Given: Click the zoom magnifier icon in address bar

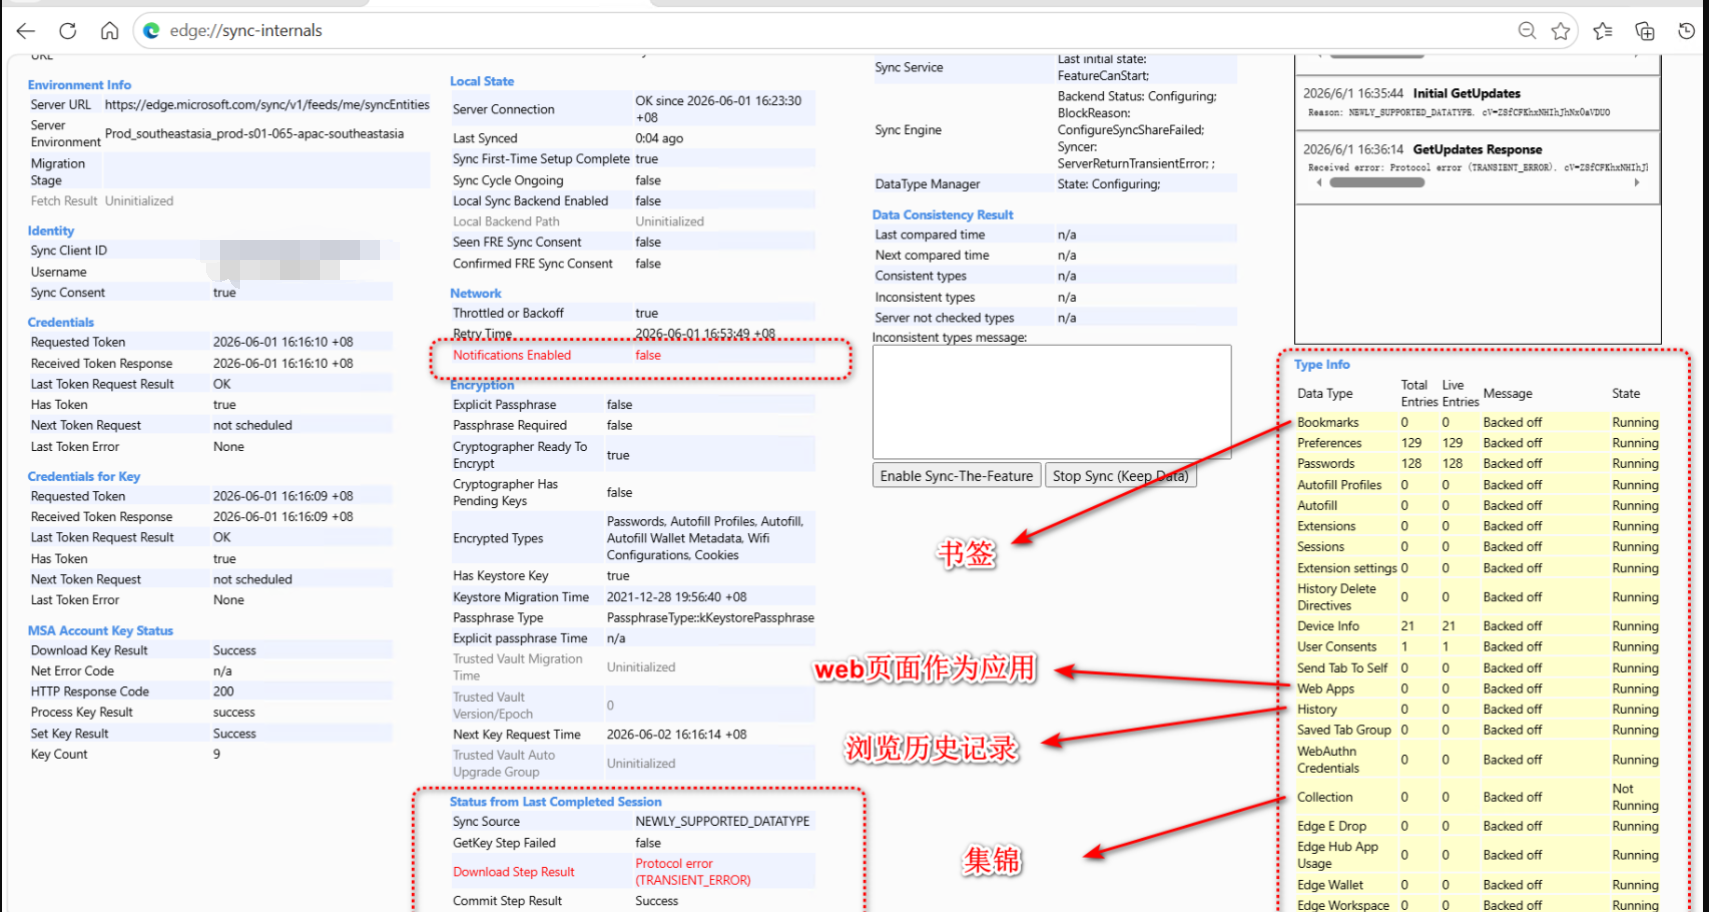Looking at the screenshot, I should [x=1527, y=31].
